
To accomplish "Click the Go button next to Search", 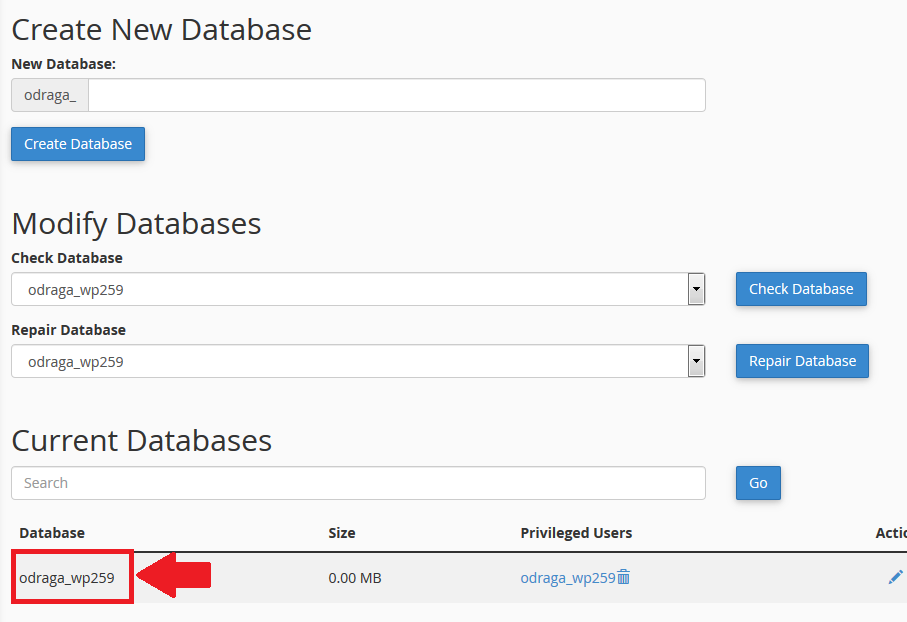I will pos(758,483).
